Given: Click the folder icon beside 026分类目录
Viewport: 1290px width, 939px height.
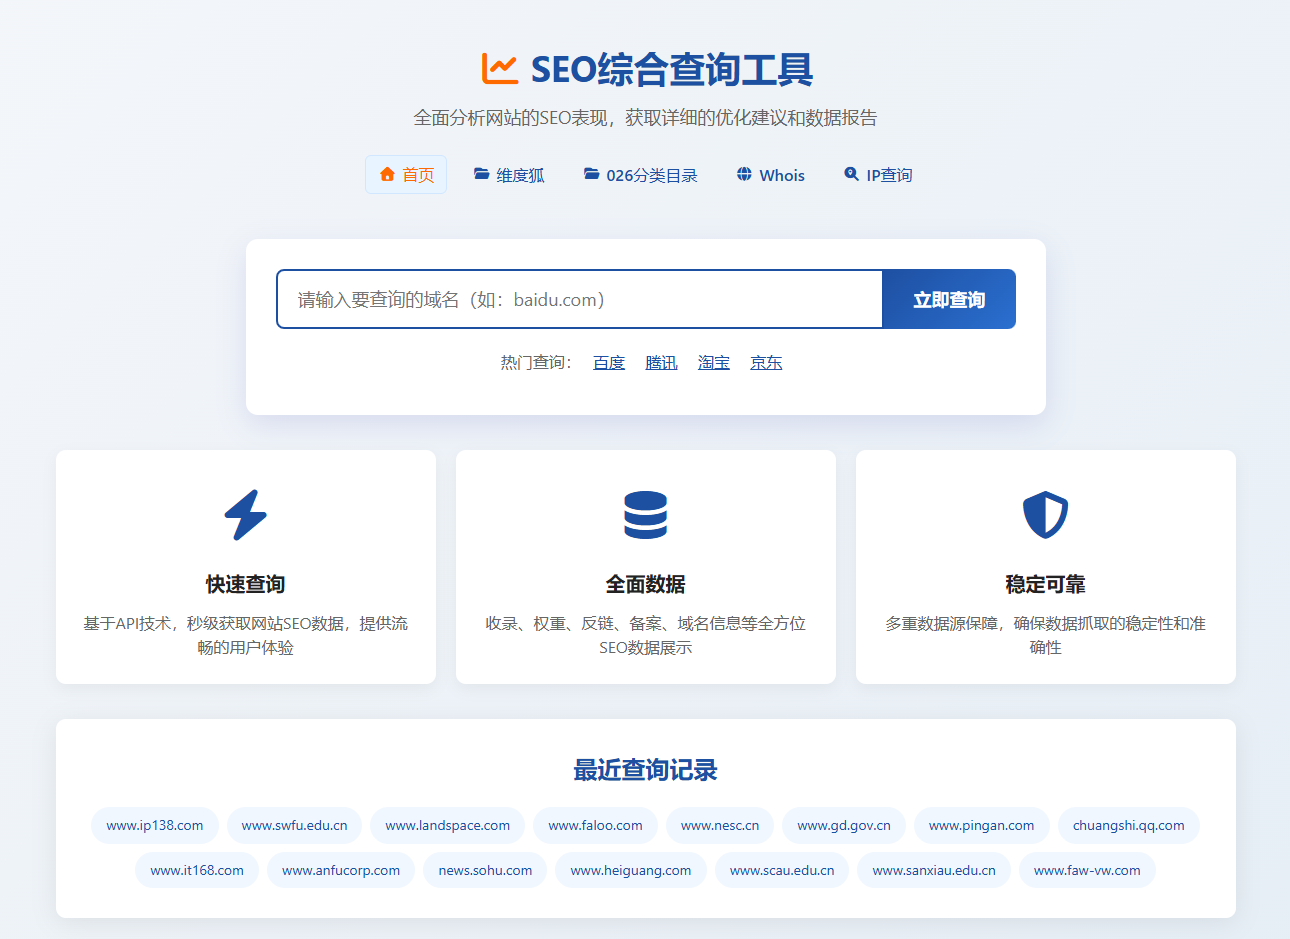Looking at the screenshot, I should click(x=591, y=174).
